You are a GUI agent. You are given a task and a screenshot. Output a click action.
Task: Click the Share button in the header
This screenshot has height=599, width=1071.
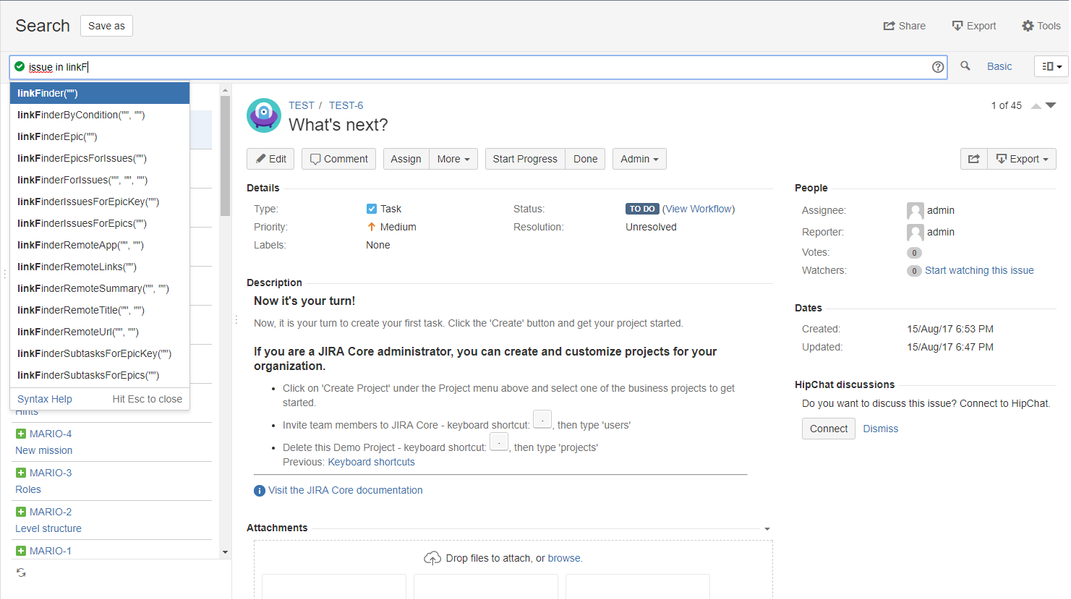tap(904, 26)
